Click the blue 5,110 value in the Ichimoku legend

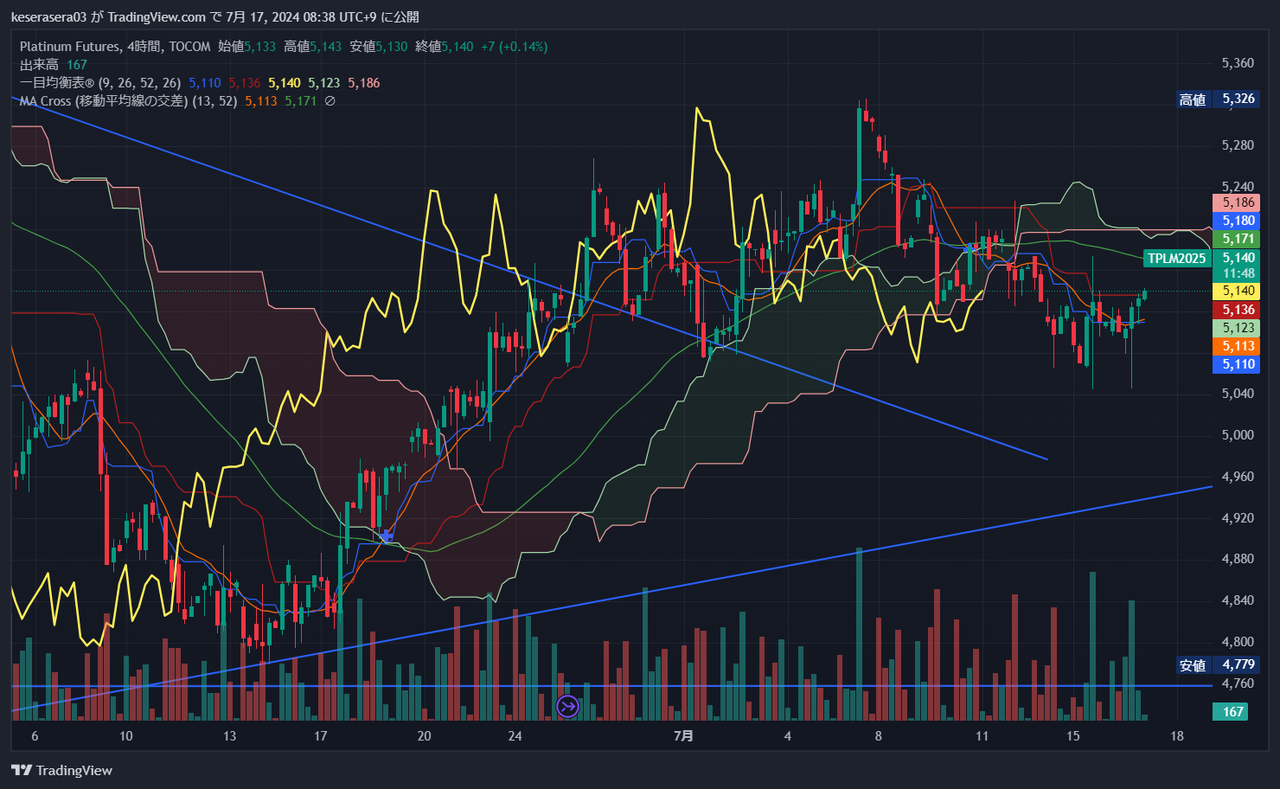205,83
